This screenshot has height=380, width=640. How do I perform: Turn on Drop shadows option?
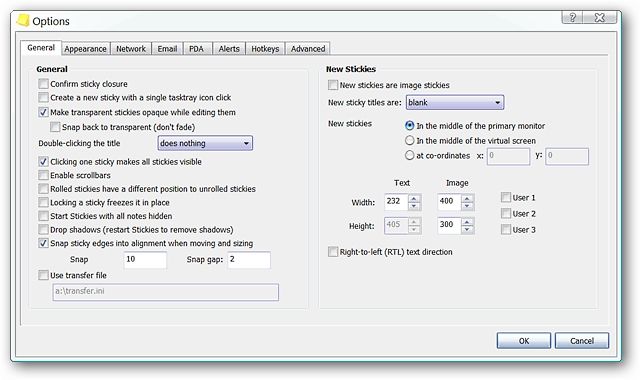click(x=43, y=229)
